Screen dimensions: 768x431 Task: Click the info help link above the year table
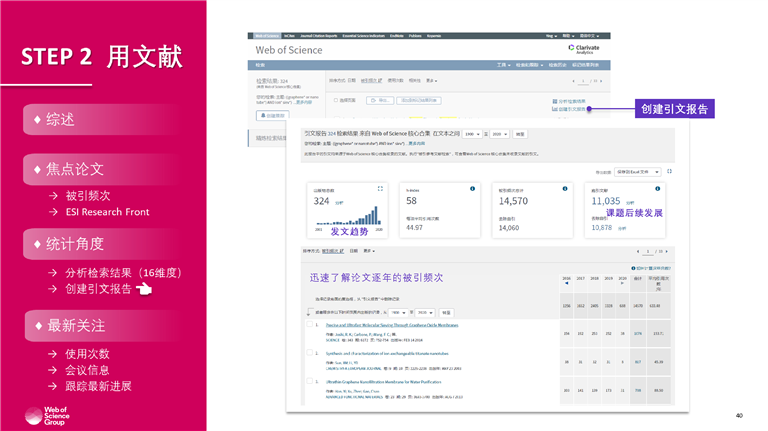(x=651, y=268)
